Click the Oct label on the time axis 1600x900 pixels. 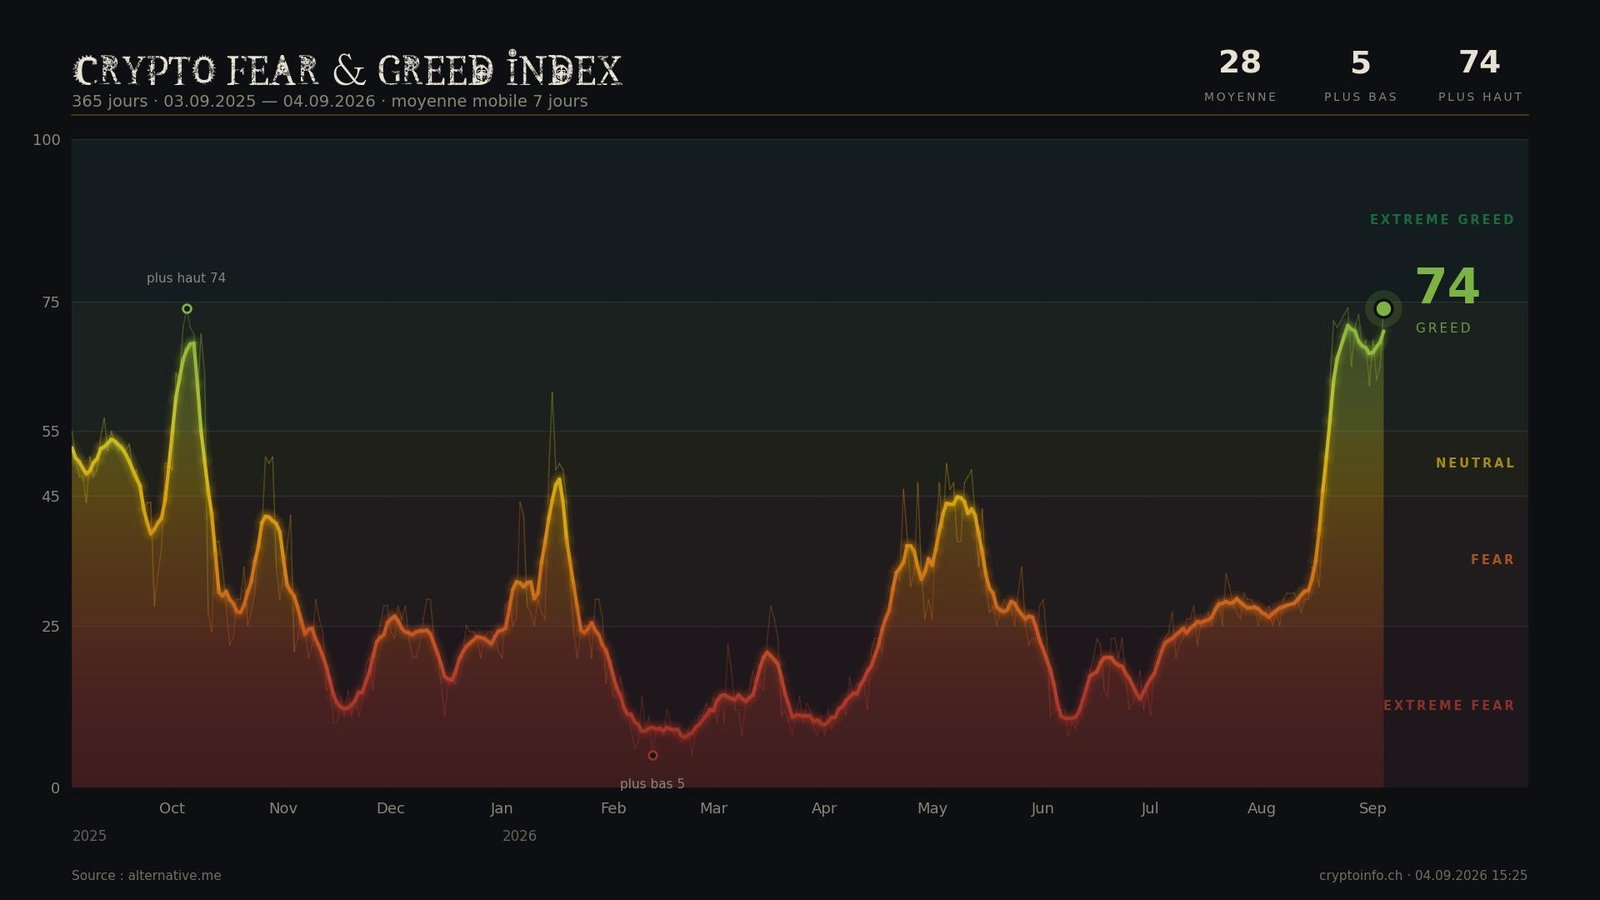[x=172, y=808]
